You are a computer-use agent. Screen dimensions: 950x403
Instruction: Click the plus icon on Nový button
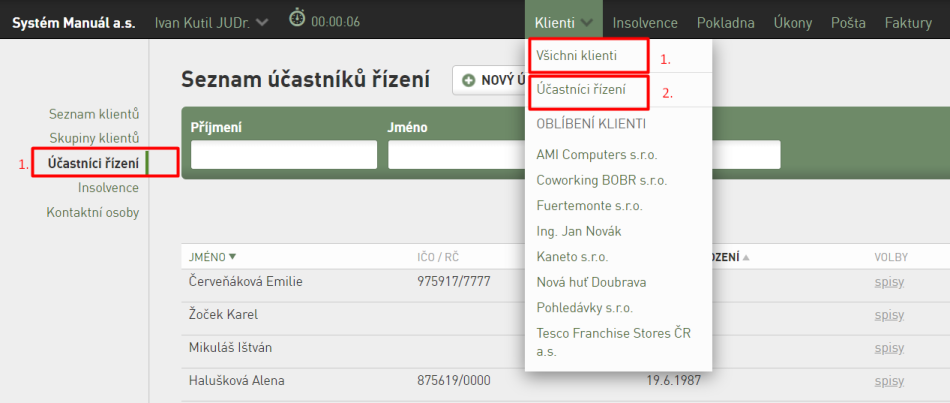click(468, 81)
